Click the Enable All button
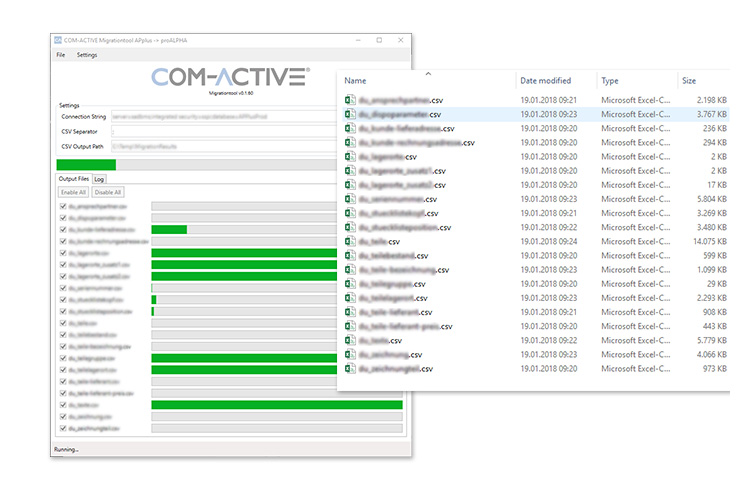 73,192
